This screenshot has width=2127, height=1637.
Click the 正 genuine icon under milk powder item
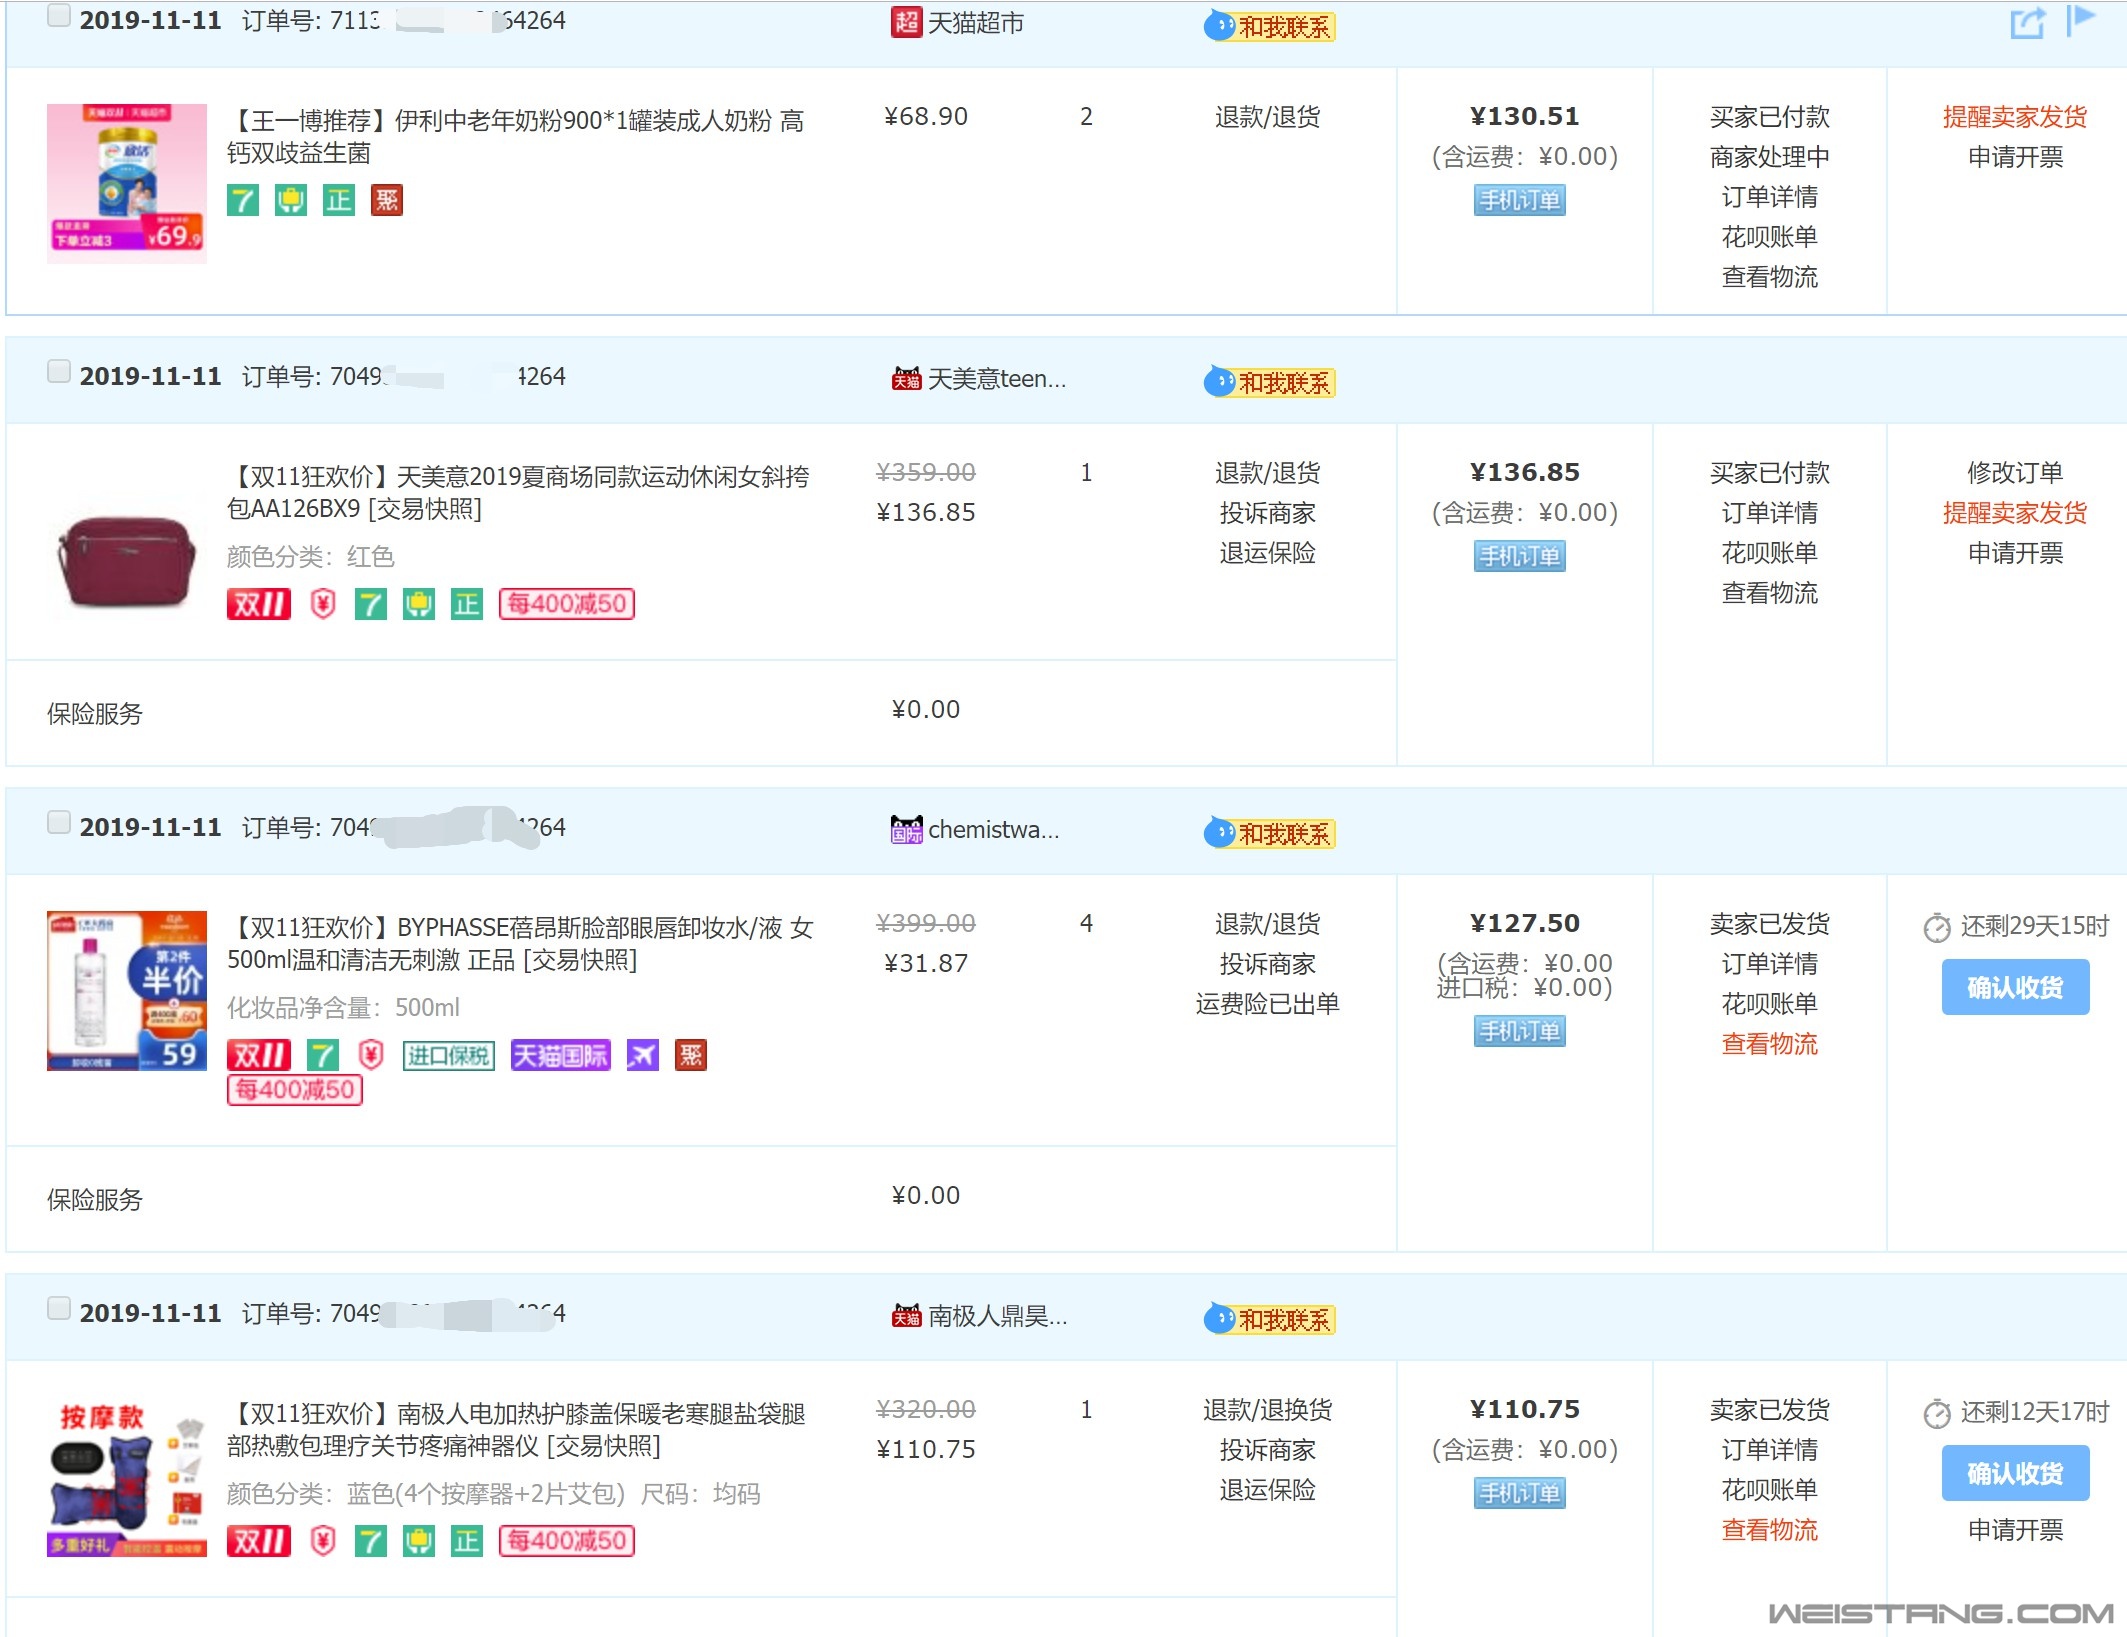click(339, 201)
